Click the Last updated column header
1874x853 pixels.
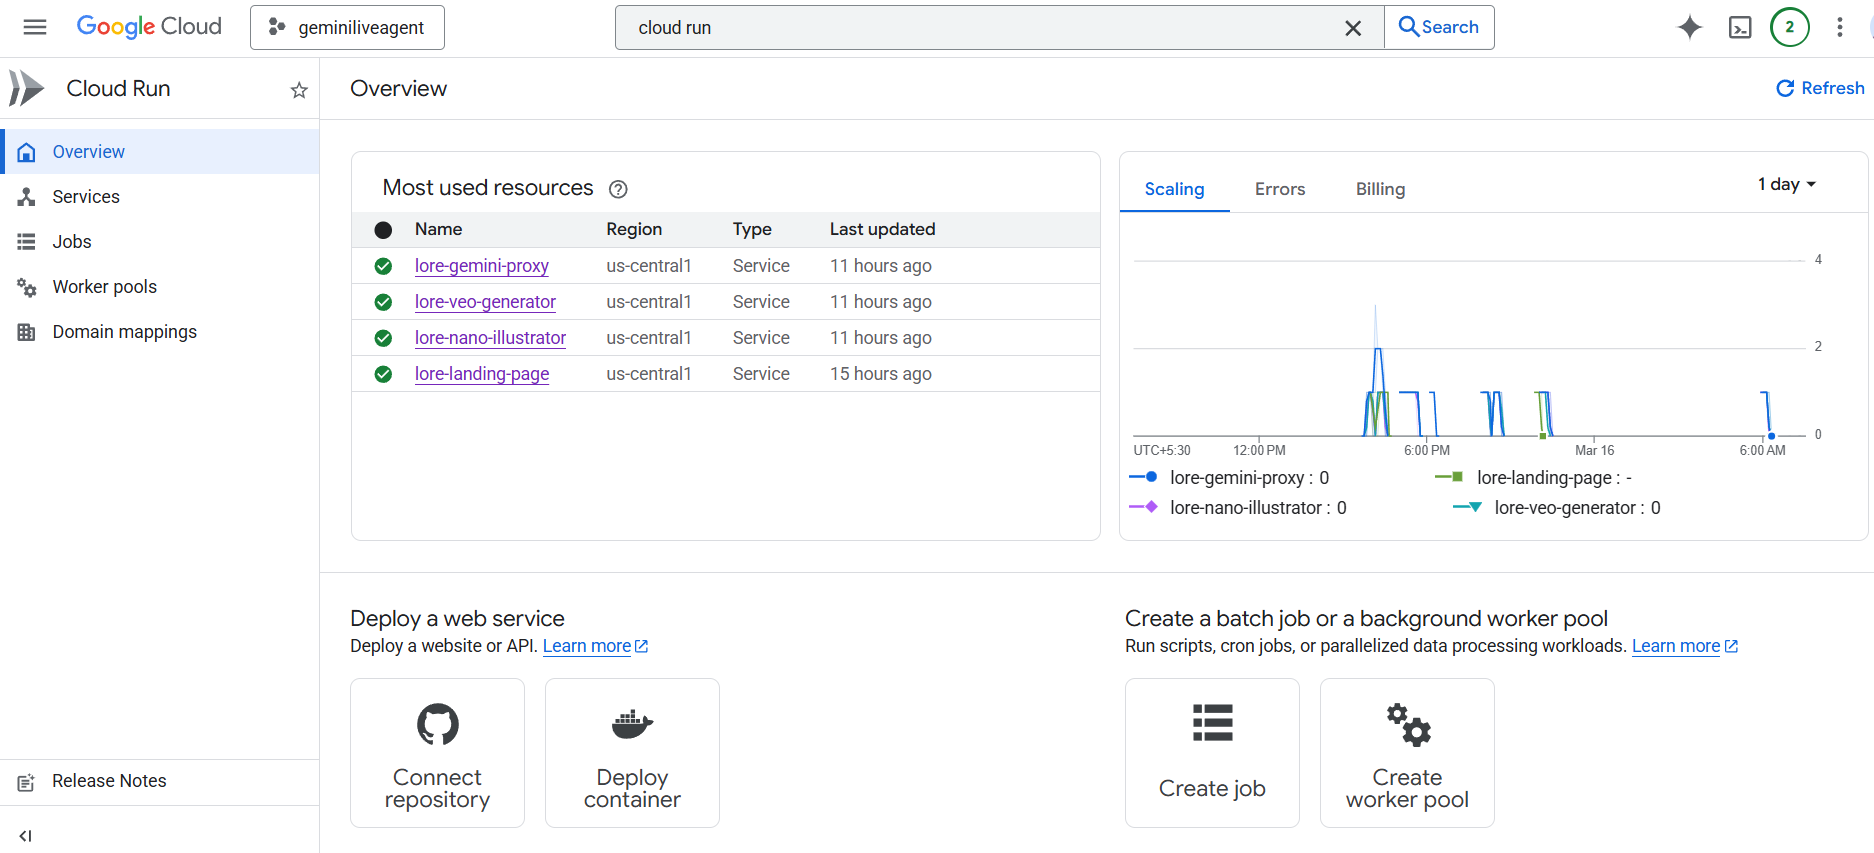pyautogui.click(x=883, y=229)
